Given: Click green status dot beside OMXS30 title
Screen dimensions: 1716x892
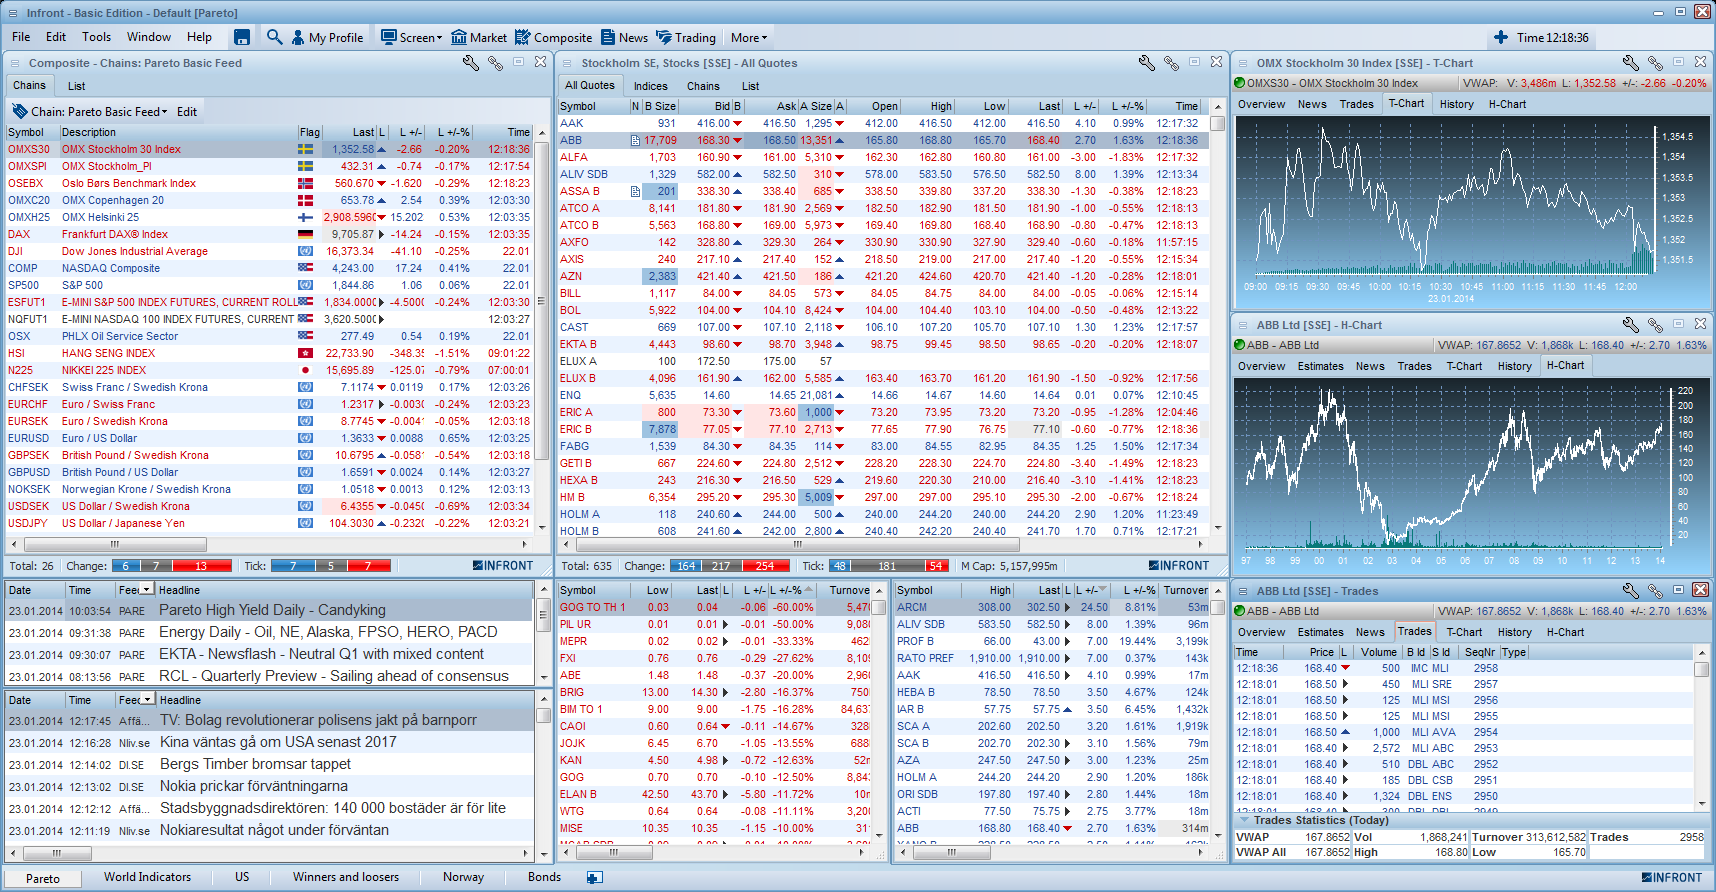Looking at the screenshot, I should click(x=1240, y=83).
